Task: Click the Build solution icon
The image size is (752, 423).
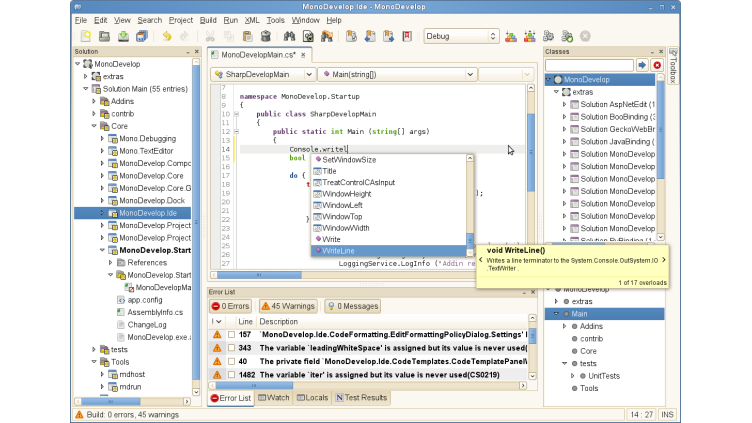Action: (x=511, y=36)
